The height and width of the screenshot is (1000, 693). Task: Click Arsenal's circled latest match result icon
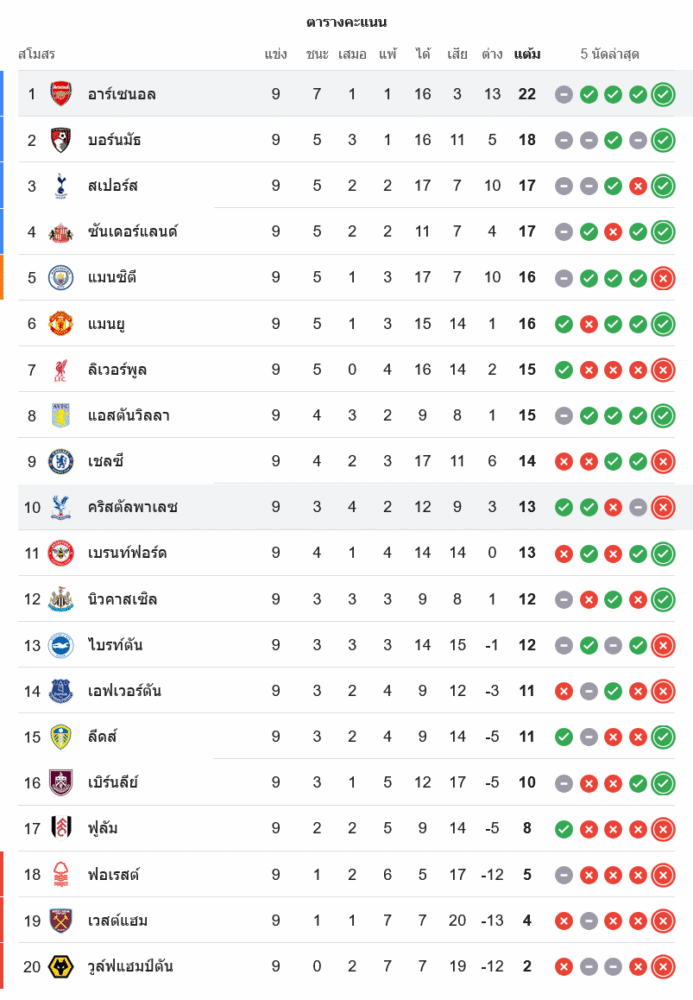662,94
